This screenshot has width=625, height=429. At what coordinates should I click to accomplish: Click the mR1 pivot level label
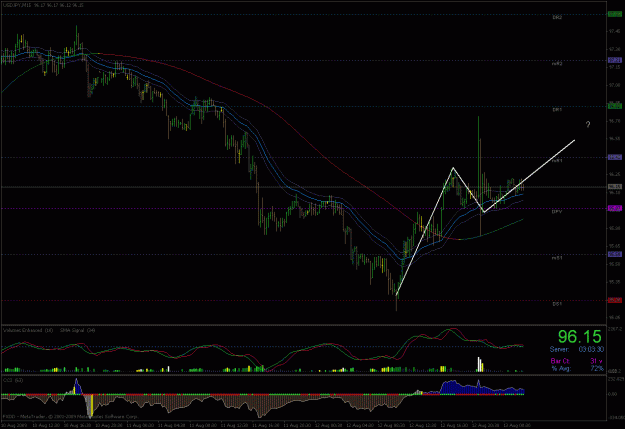[x=557, y=160]
